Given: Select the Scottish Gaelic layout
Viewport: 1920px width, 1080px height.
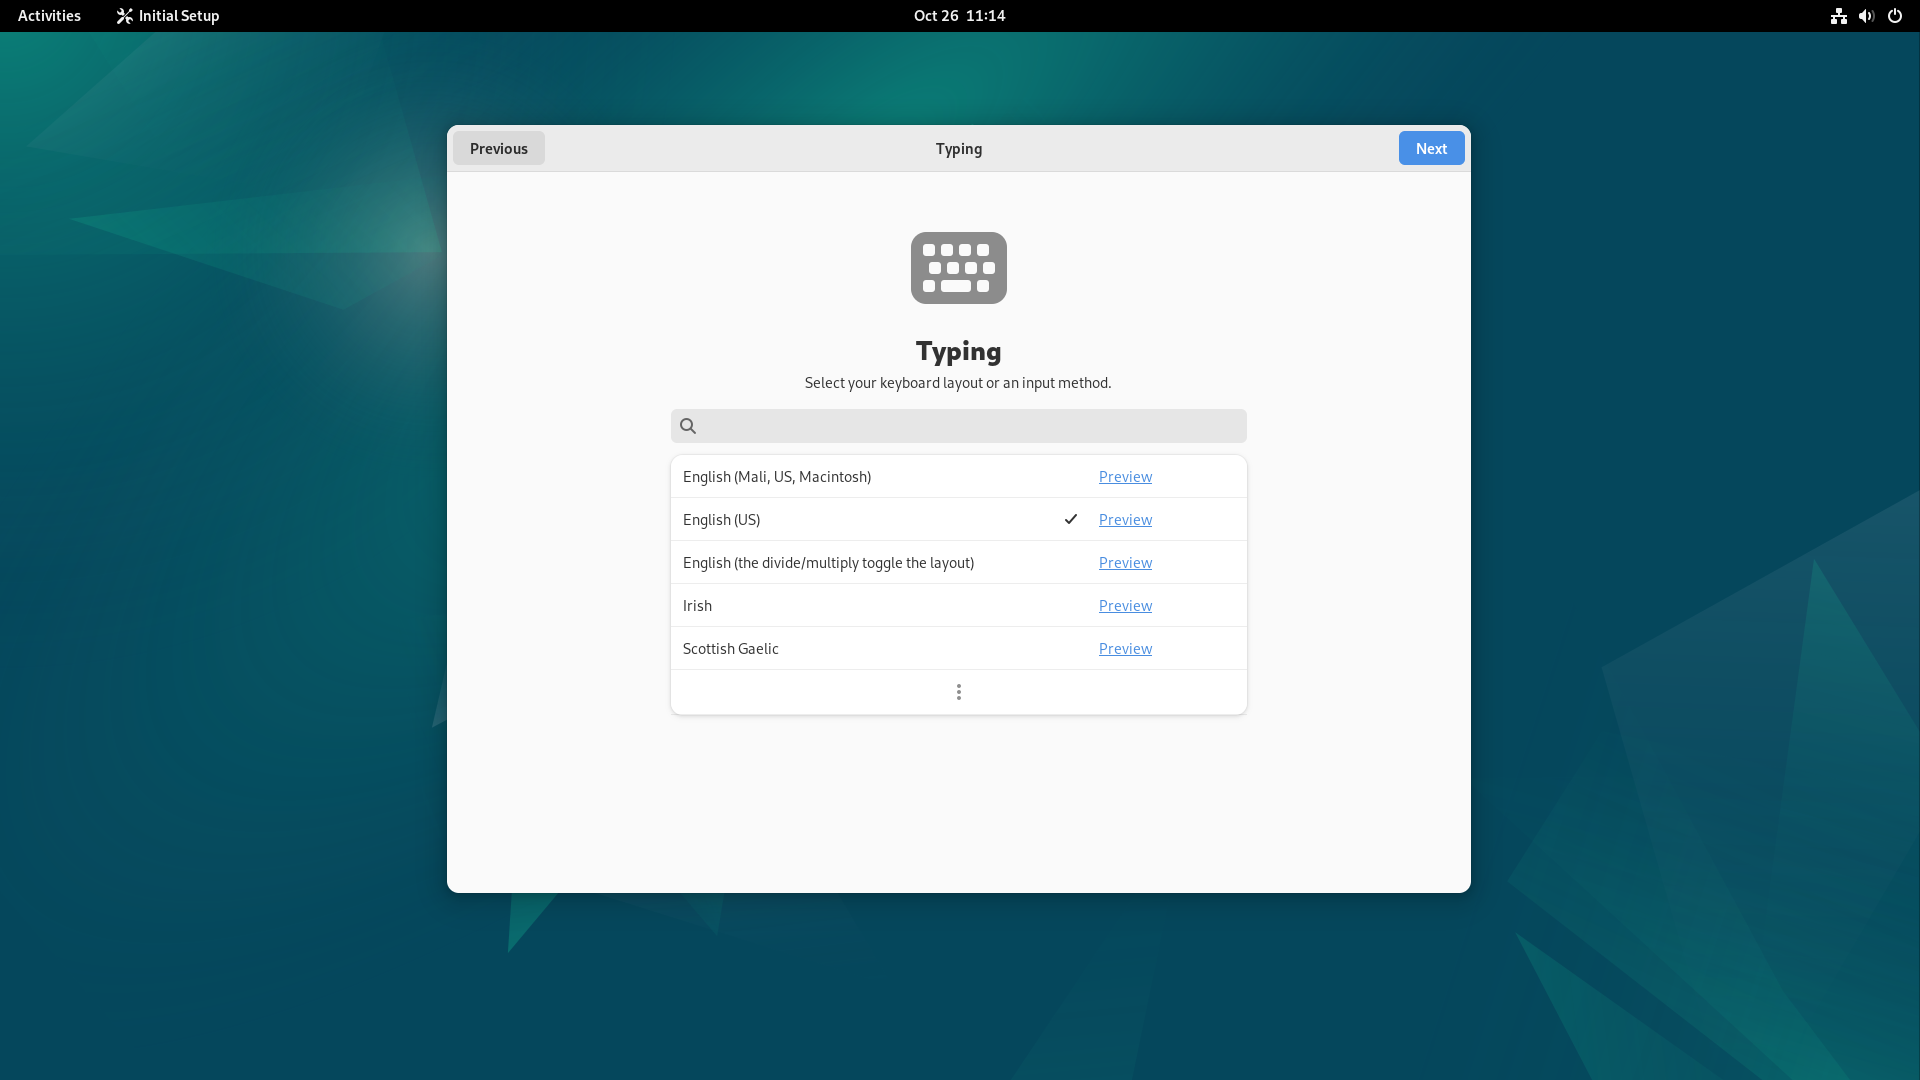Looking at the screenshot, I should [860, 648].
